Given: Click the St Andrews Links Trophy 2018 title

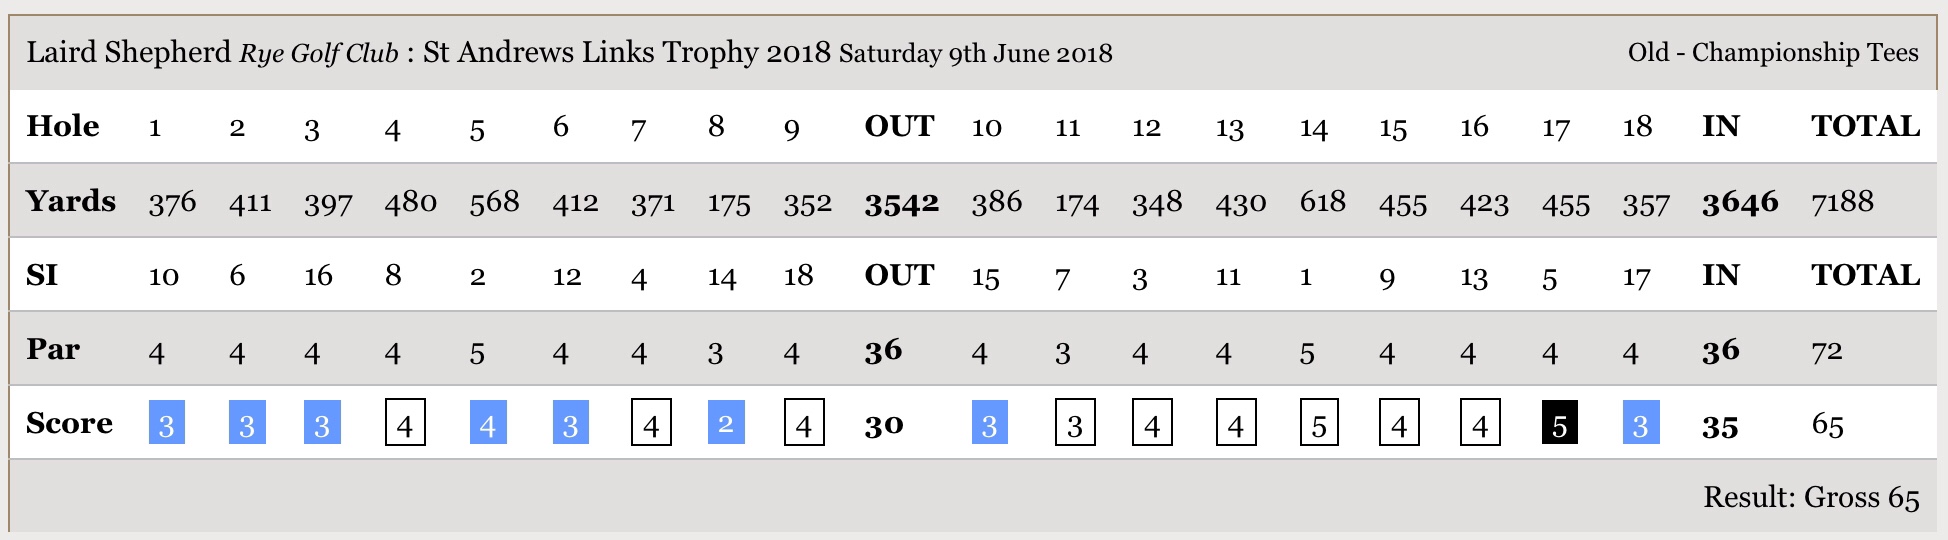Looking at the screenshot, I should pyautogui.click(x=626, y=52).
